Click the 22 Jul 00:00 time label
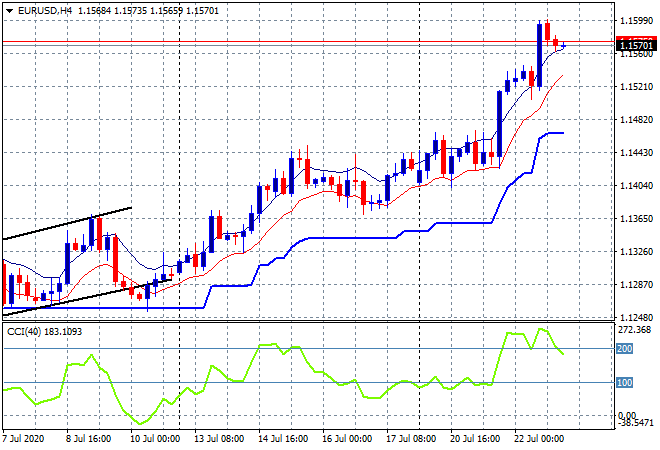 coord(539,439)
